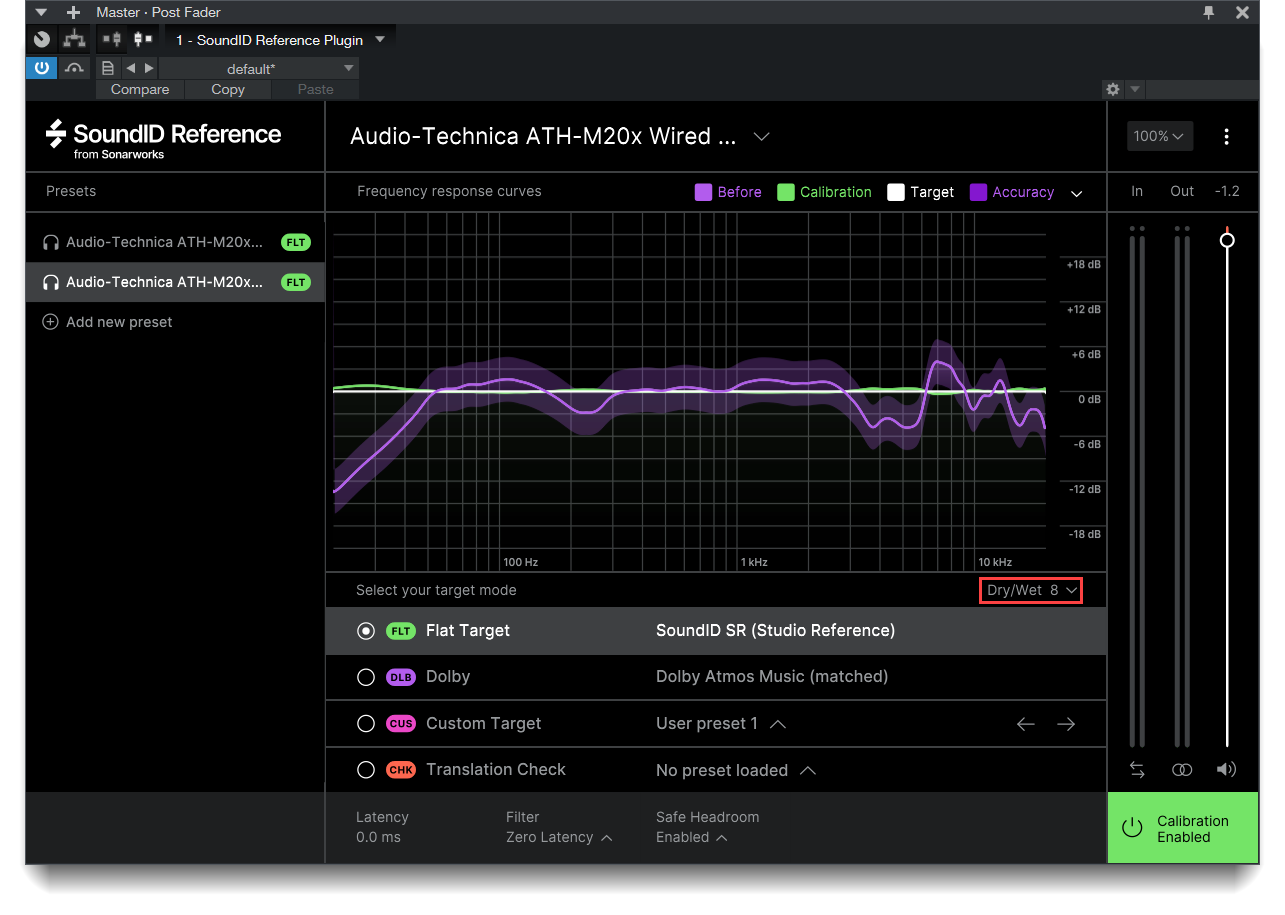Open the Audio-Technica ATH-M20x device dropdown

point(560,137)
